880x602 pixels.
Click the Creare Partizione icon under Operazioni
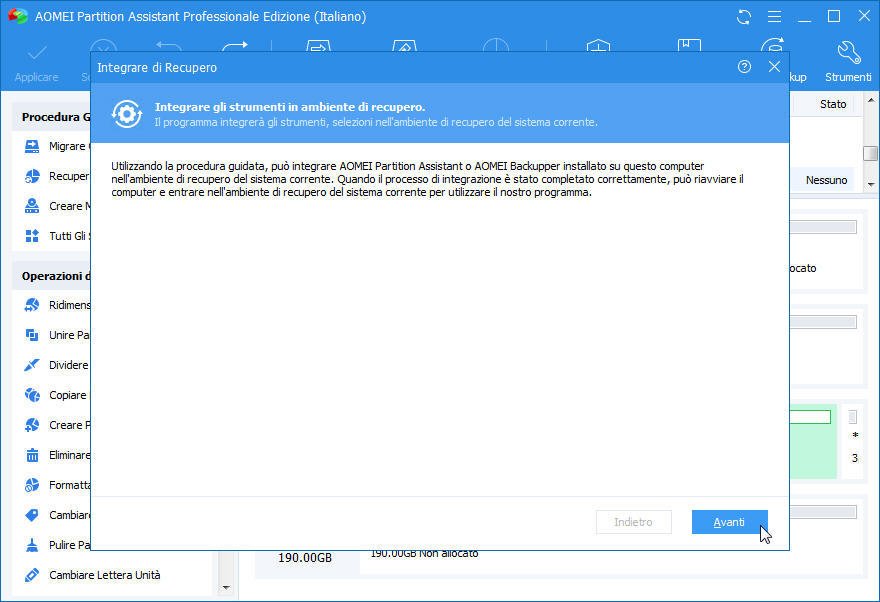(32, 425)
